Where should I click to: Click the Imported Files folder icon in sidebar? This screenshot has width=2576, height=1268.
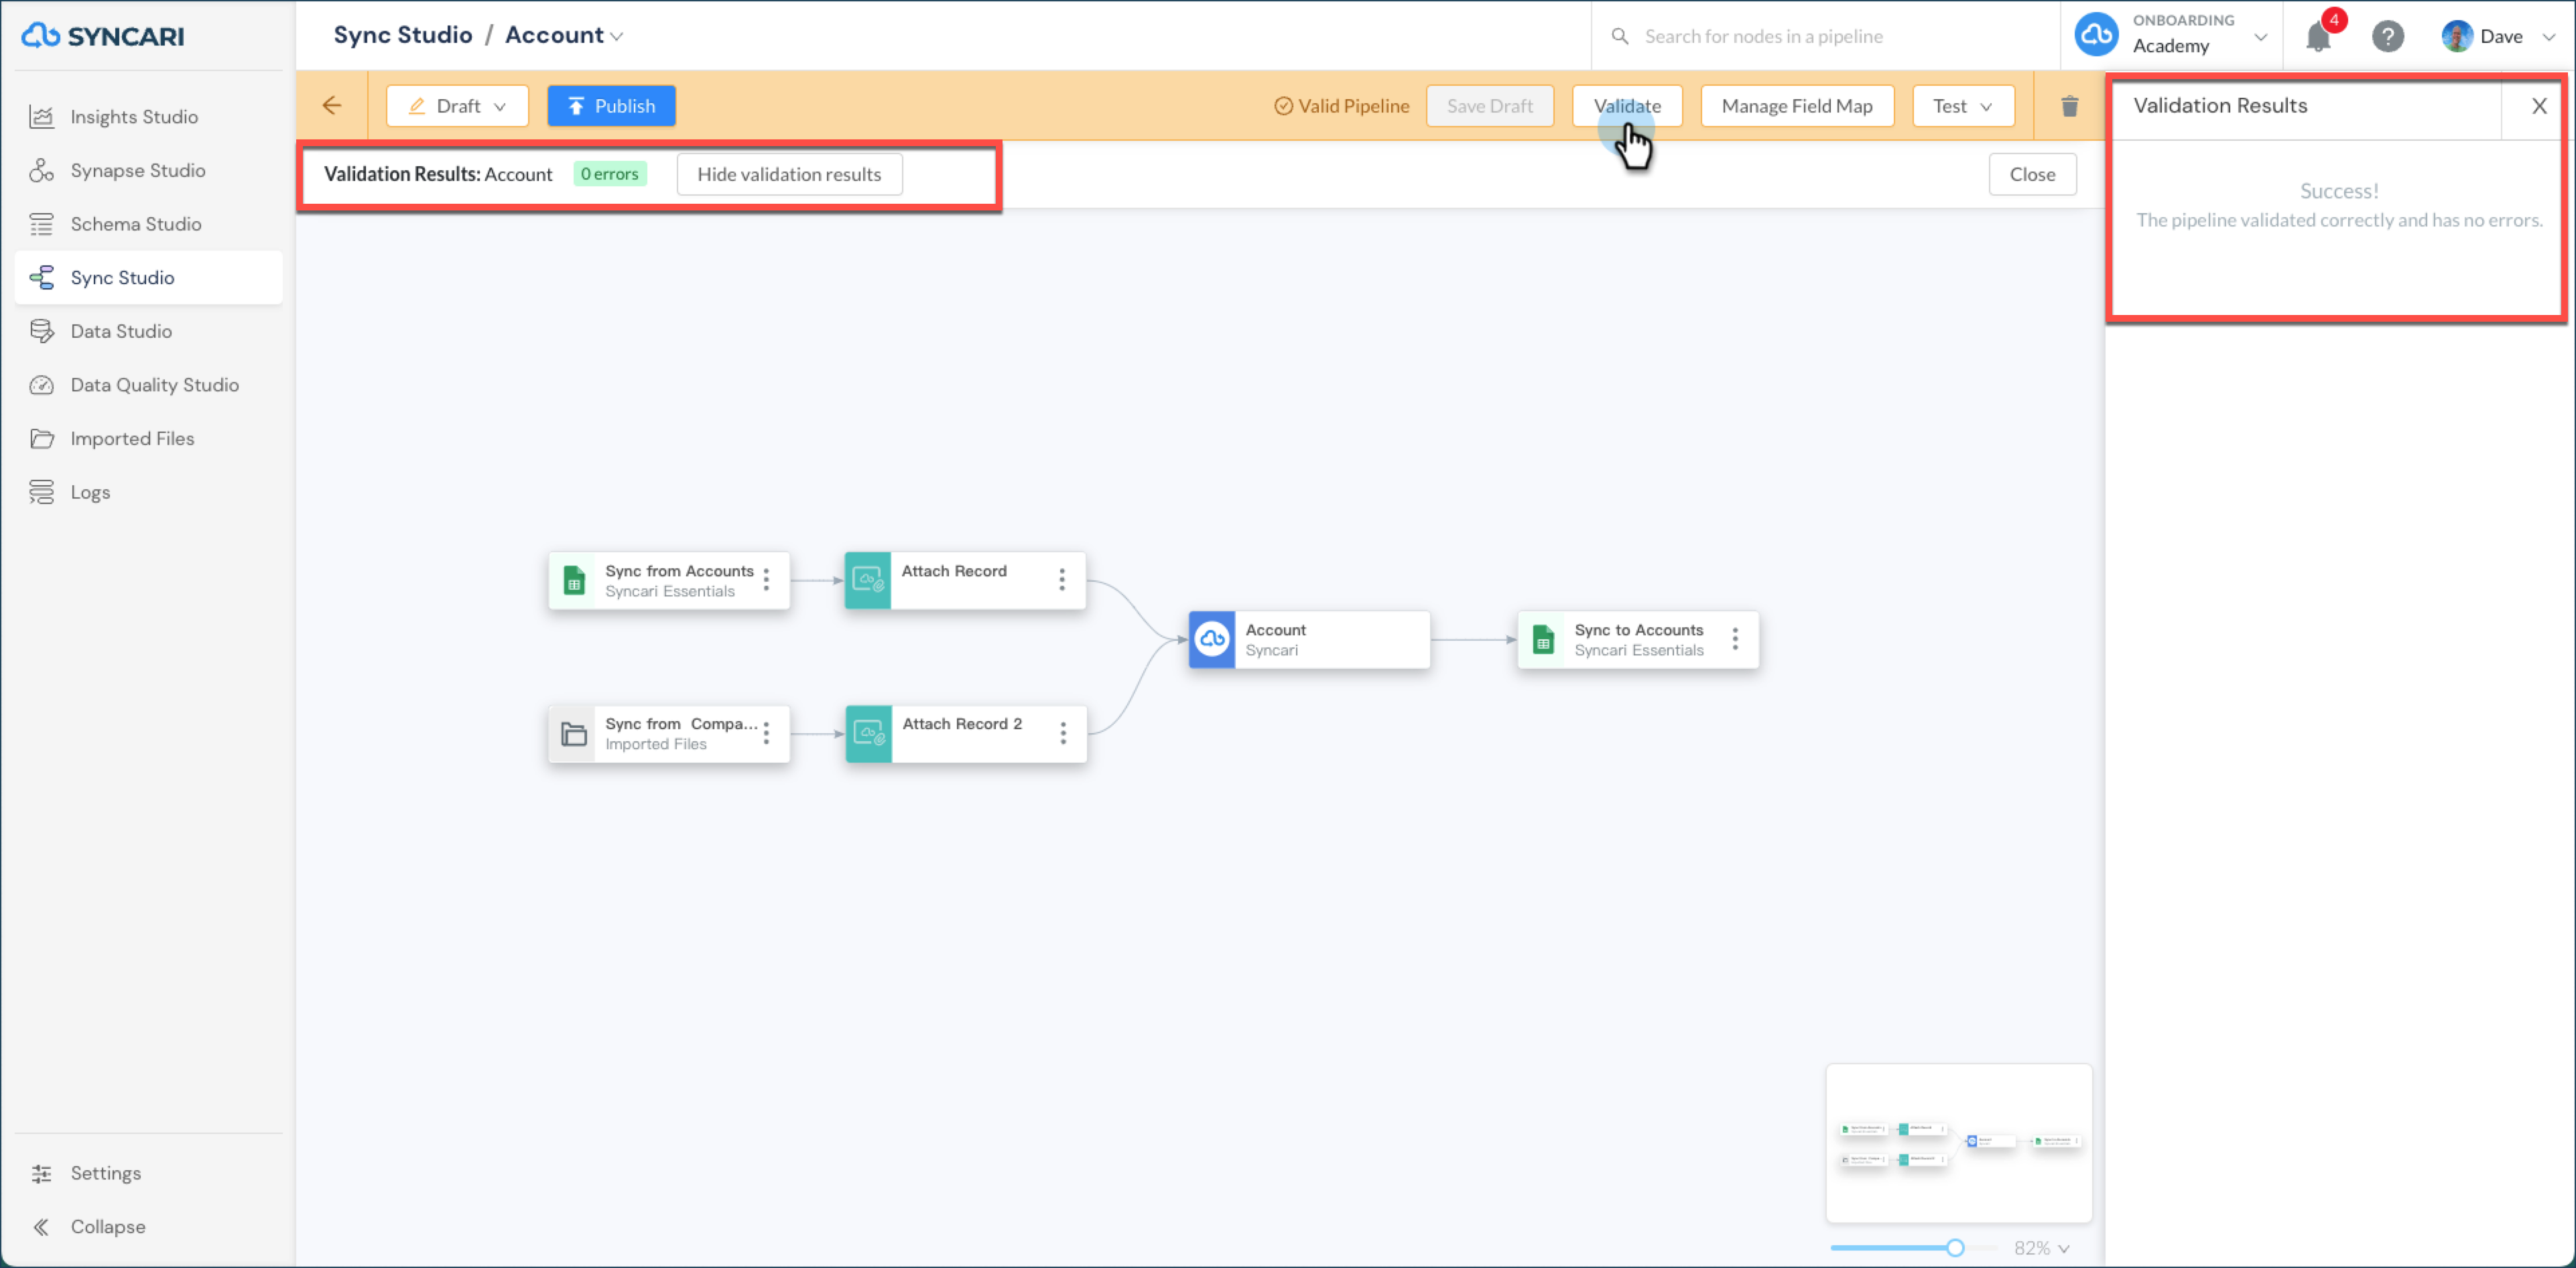tap(42, 439)
